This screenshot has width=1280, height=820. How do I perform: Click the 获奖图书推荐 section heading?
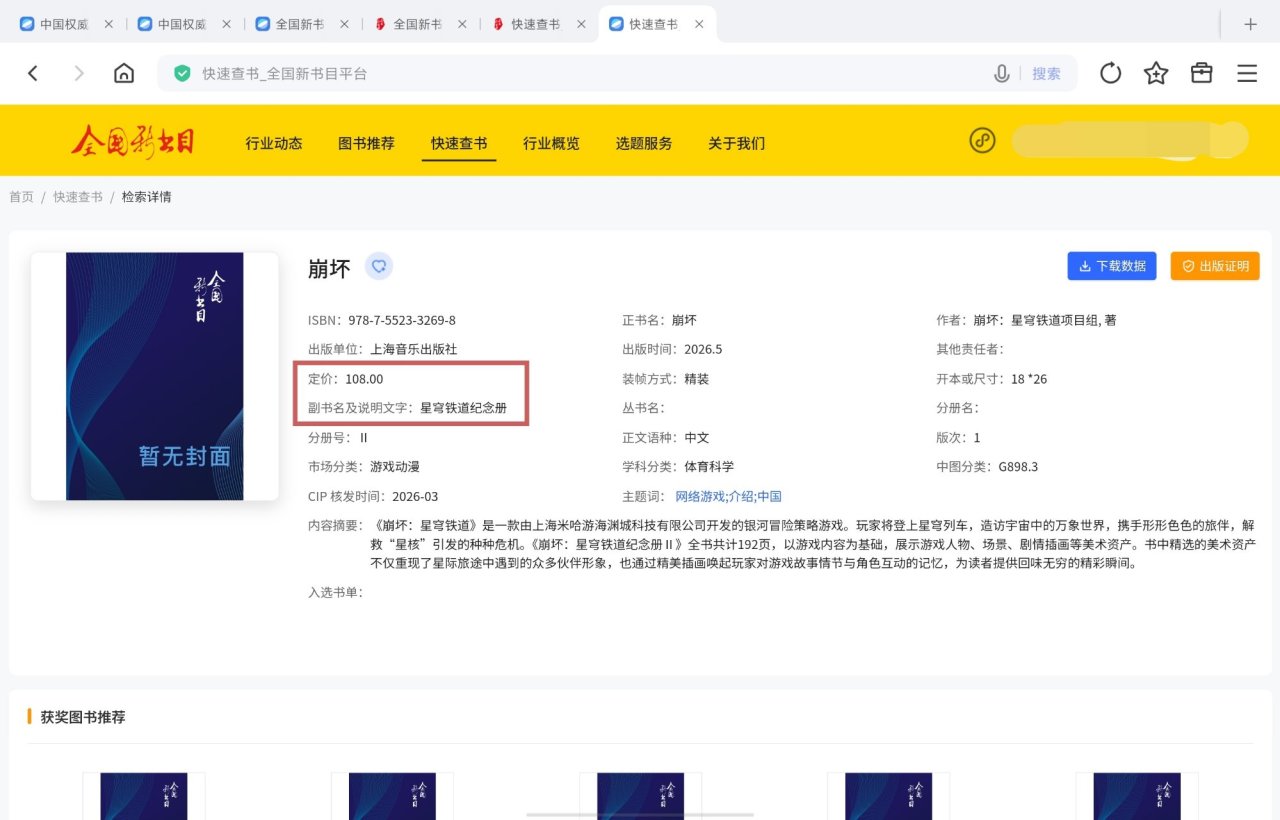click(83, 717)
